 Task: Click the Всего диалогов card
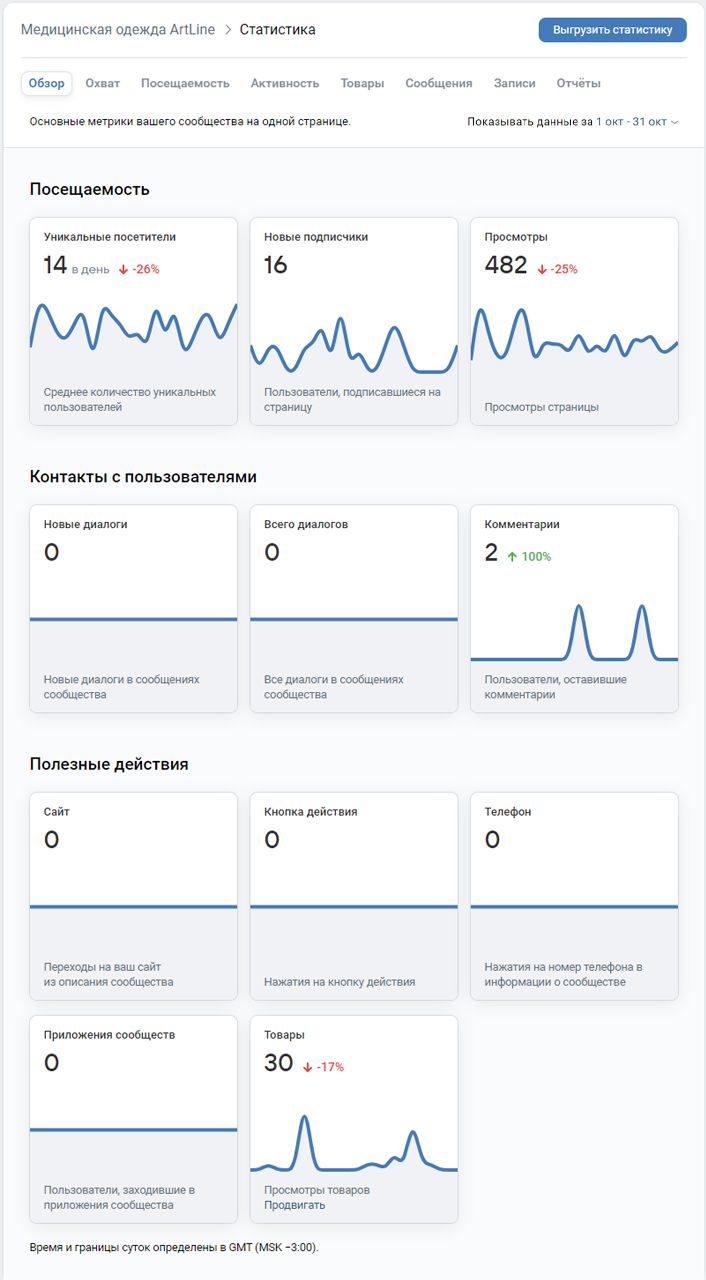pos(354,609)
